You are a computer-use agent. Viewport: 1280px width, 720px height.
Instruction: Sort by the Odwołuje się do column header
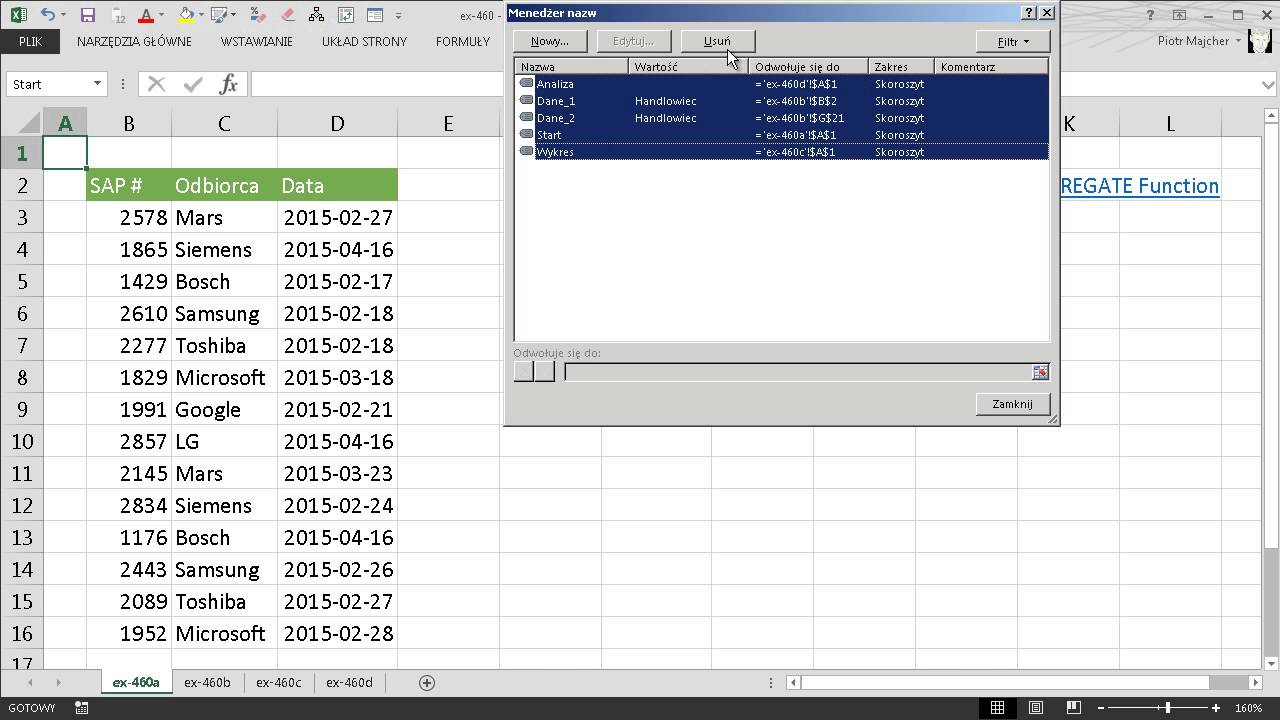pos(809,67)
